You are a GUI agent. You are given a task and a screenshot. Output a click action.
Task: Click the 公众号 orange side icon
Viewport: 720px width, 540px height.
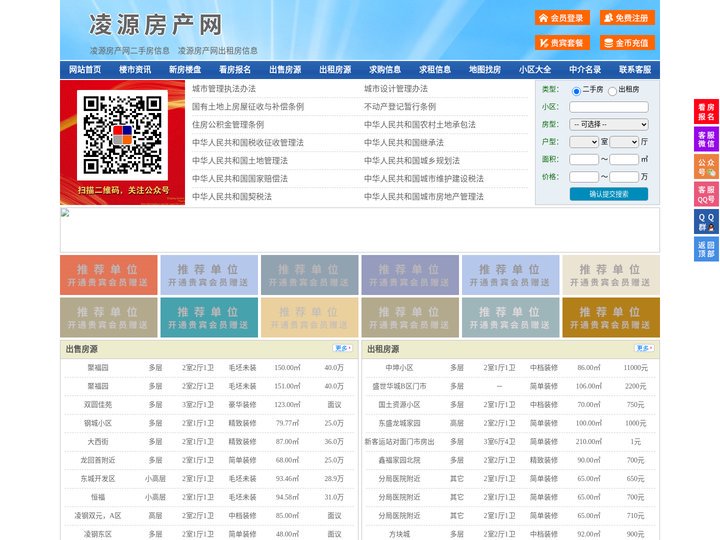pyautogui.click(x=706, y=167)
